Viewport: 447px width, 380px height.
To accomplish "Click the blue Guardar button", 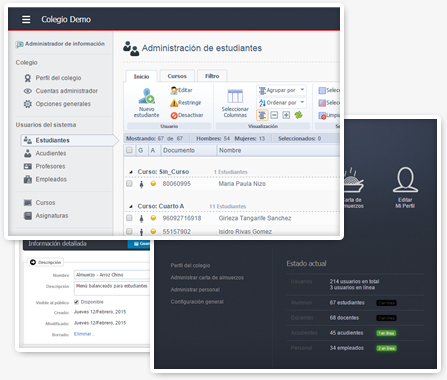I will click(x=139, y=244).
